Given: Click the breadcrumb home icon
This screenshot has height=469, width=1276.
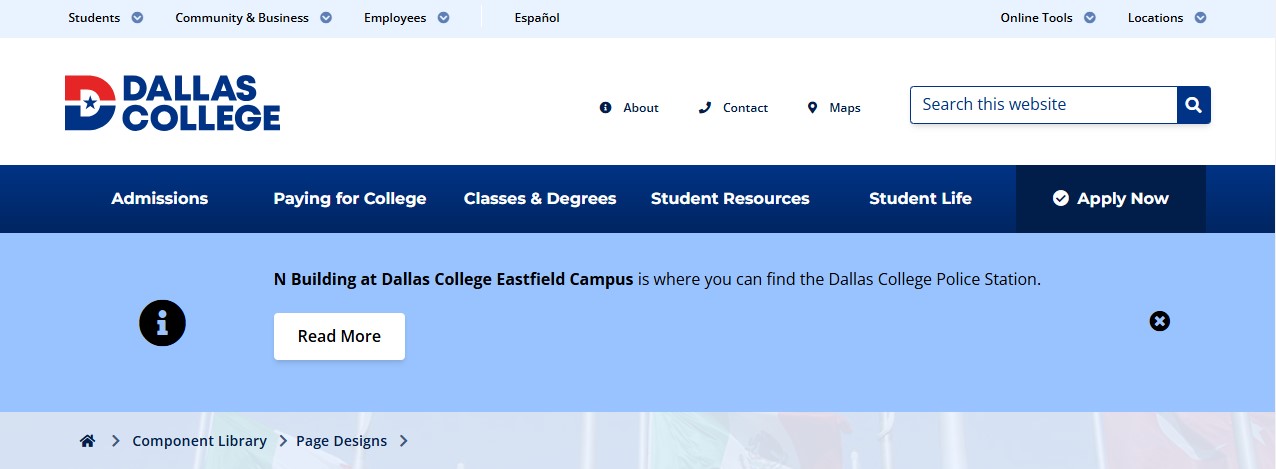Looking at the screenshot, I should point(88,441).
